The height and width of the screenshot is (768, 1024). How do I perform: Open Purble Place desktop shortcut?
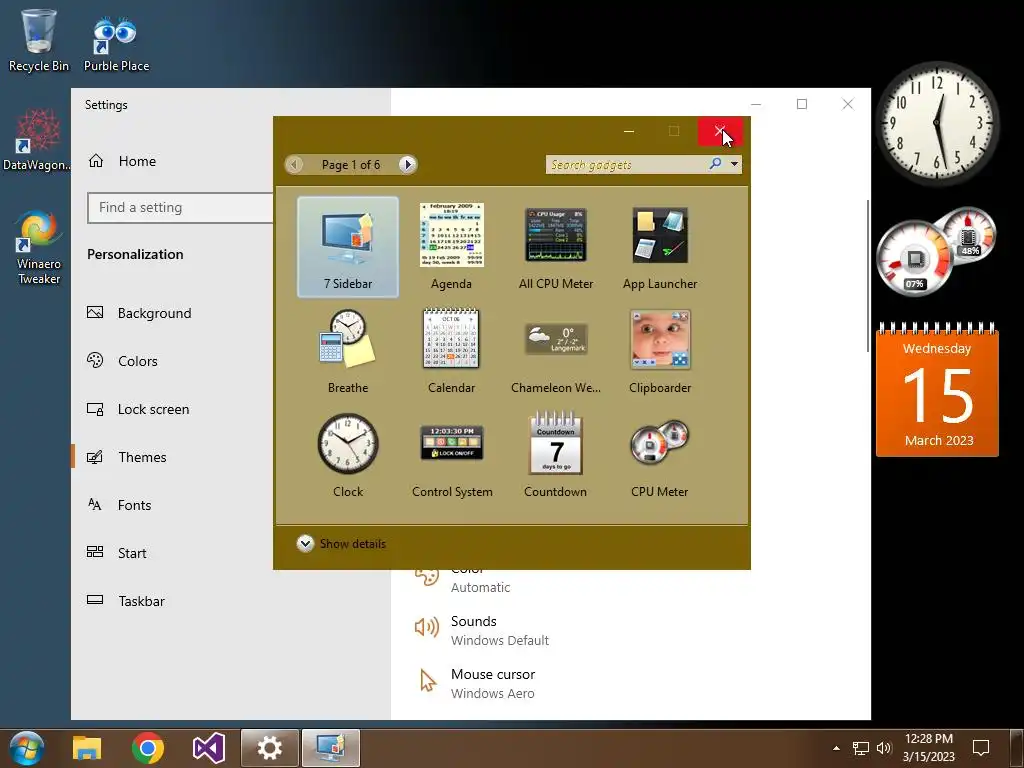pyautogui.click(x=116, y=43)
